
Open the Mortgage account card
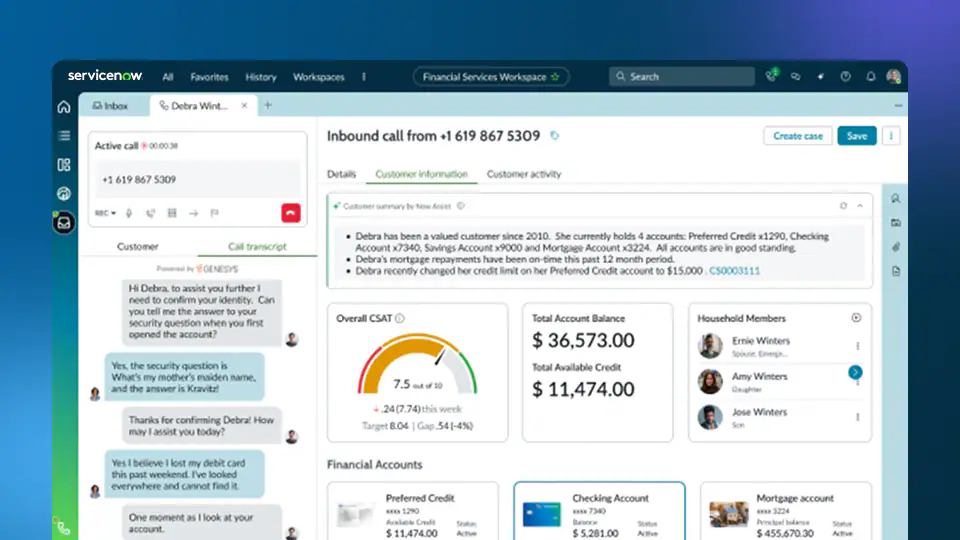click(786, 511)
